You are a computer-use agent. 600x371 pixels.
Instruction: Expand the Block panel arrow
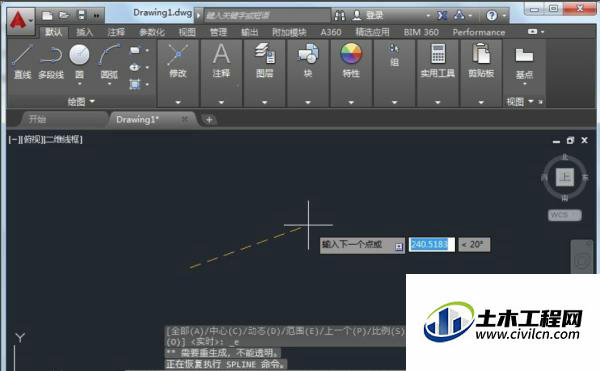pos(308,102)
